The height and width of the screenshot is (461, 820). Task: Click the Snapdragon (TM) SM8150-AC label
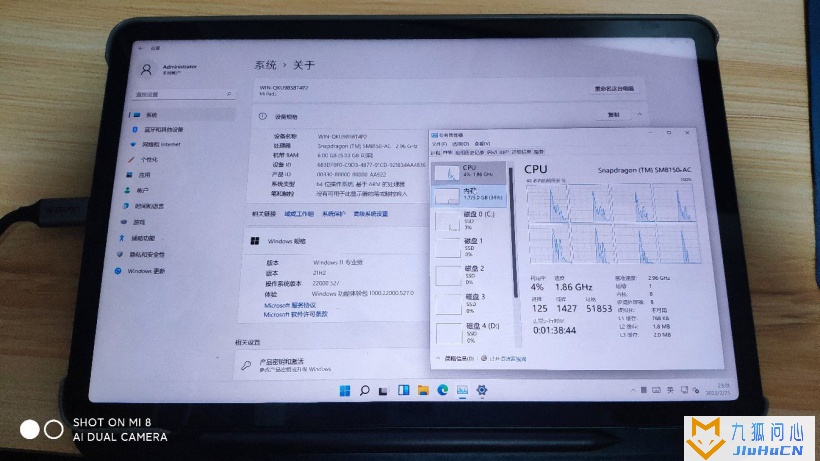pos(644,170)
